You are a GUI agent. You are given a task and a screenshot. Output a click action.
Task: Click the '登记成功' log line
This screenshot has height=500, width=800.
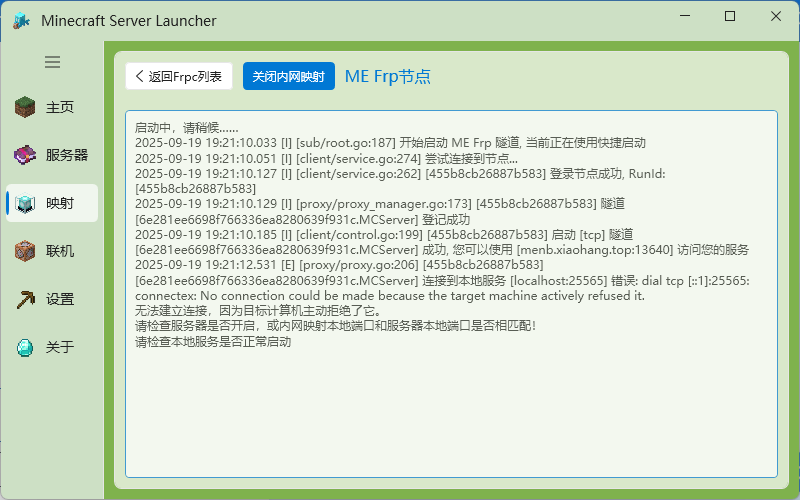click(380, 212)
